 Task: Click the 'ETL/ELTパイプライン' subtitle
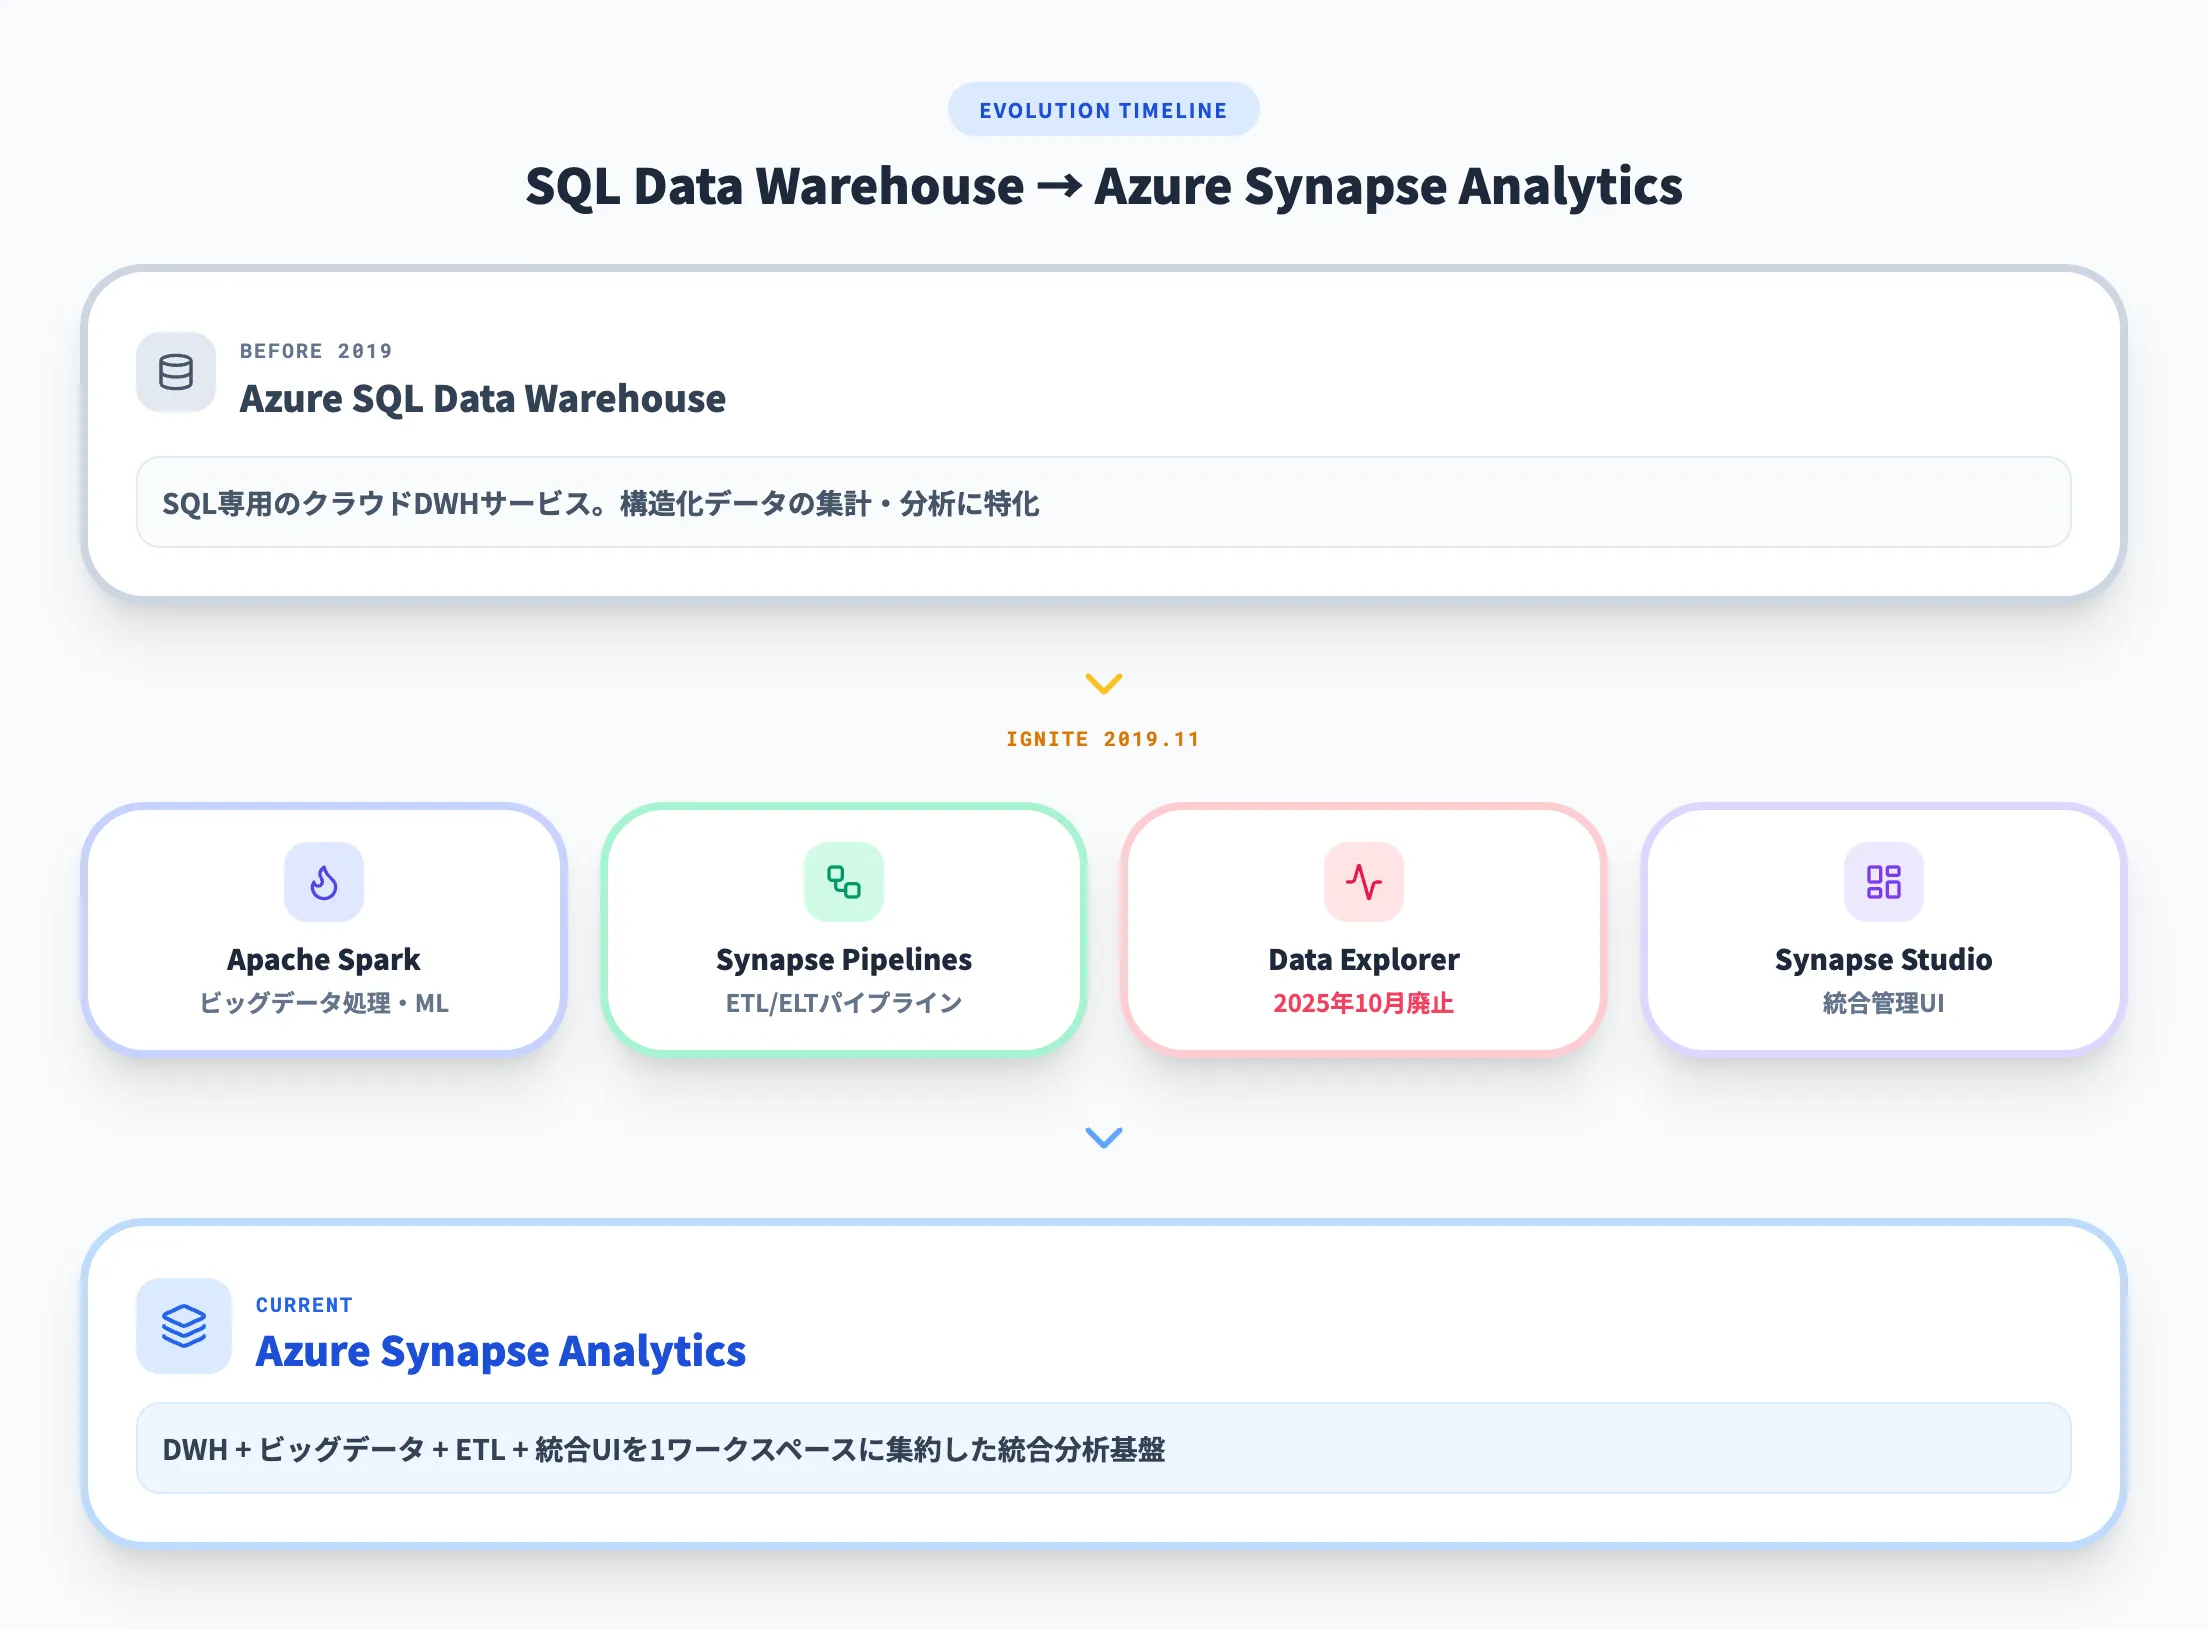click(x=844, y=1003)
